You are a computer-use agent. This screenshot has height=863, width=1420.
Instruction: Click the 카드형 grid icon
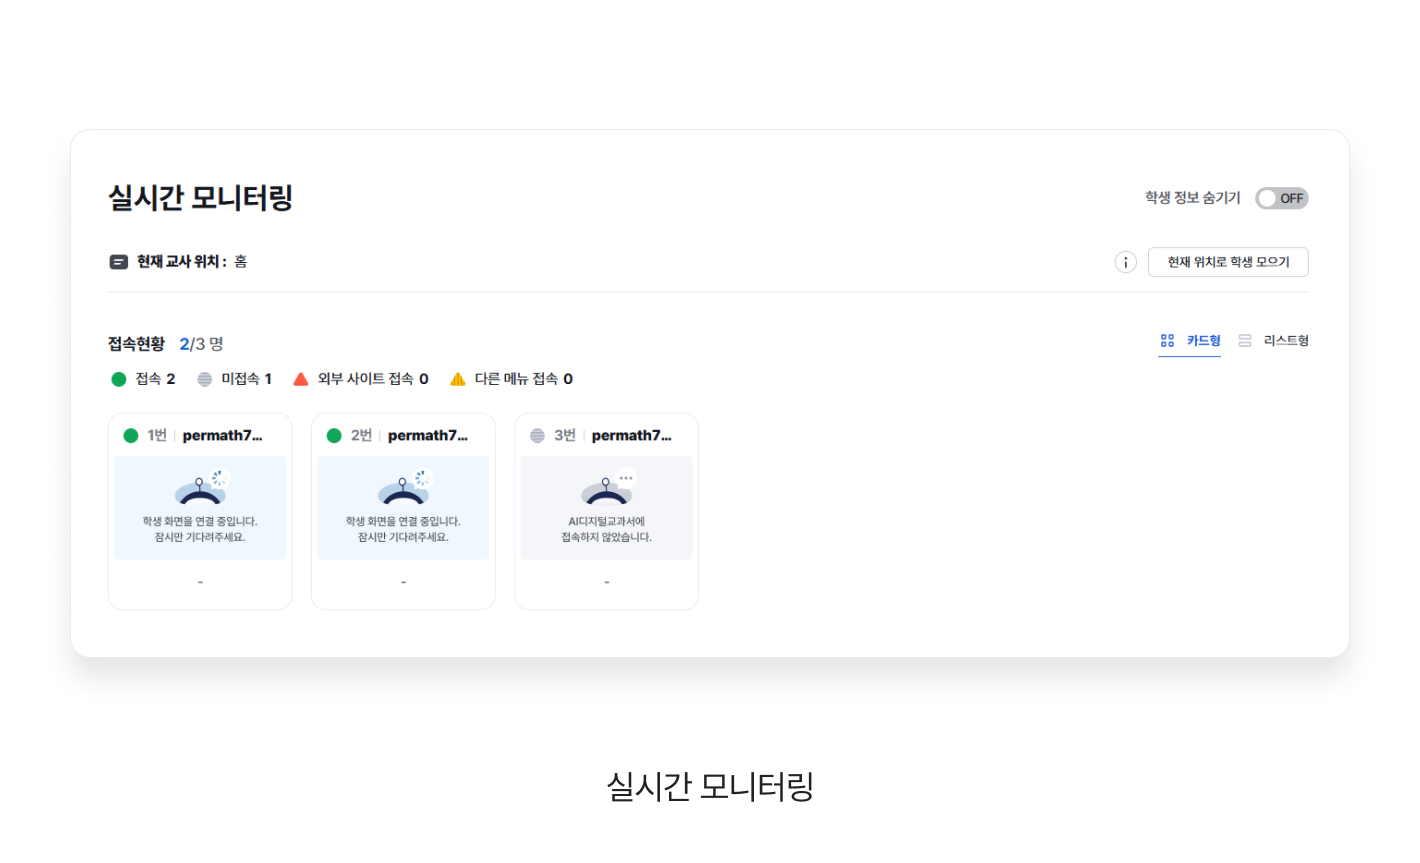coord(1167,341)
